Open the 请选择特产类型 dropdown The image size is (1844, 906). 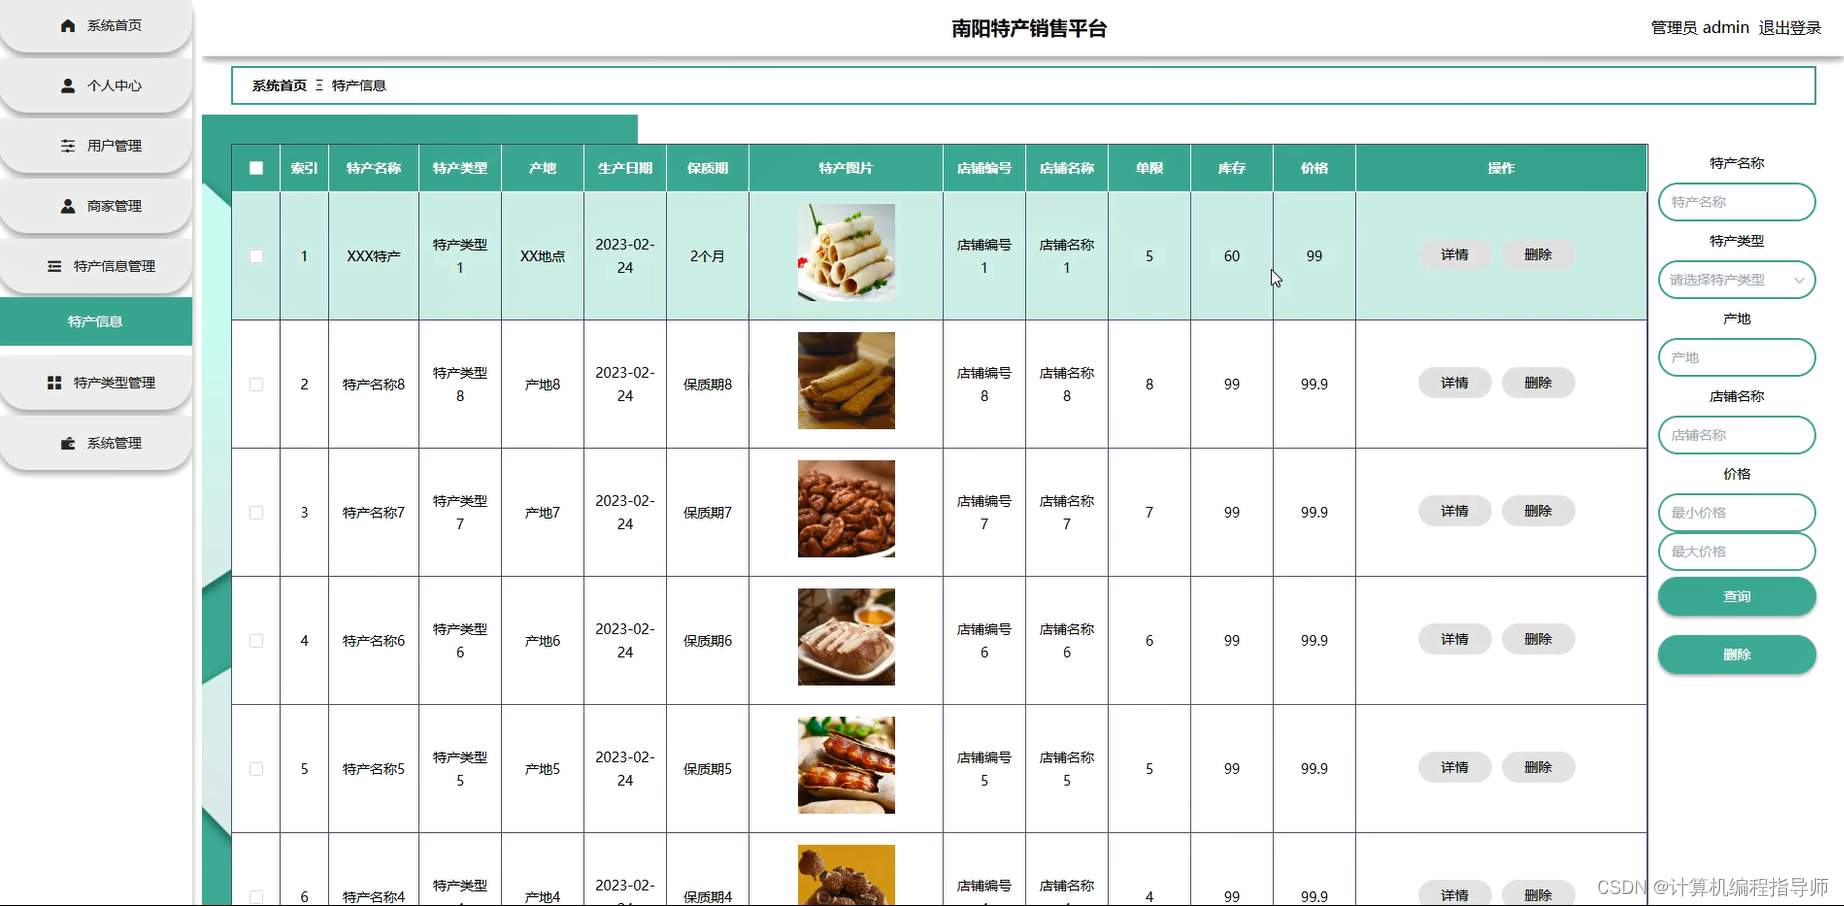click(1737, 280)
